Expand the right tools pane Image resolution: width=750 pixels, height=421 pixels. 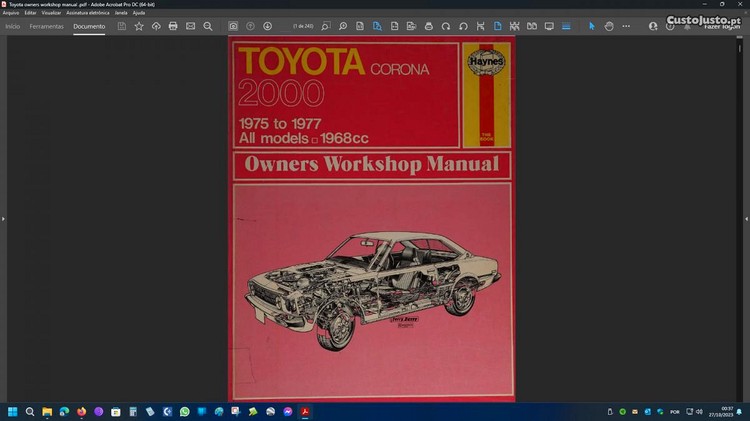(746, 218)
